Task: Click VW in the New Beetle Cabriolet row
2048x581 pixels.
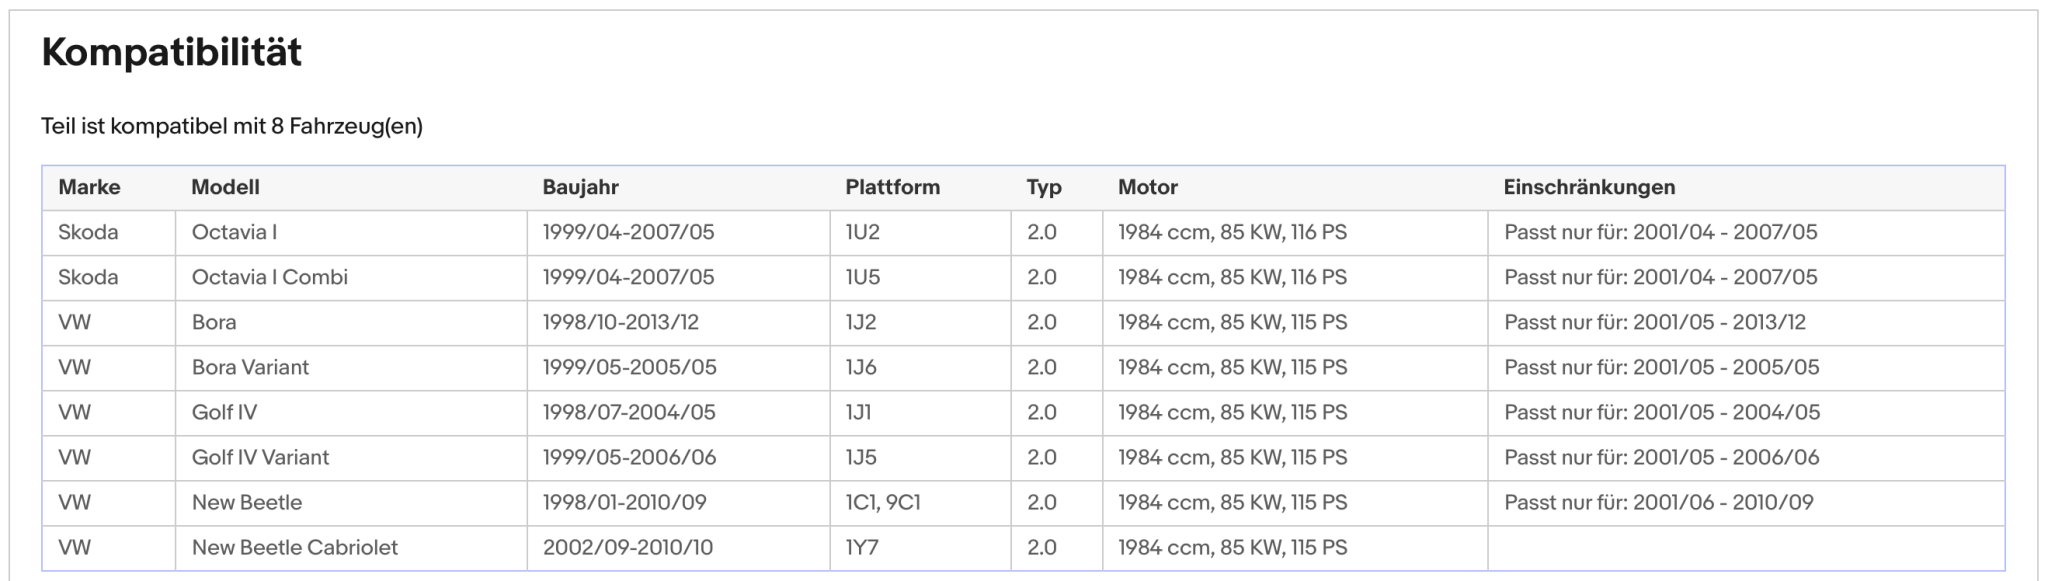Action: pos(74,547)
